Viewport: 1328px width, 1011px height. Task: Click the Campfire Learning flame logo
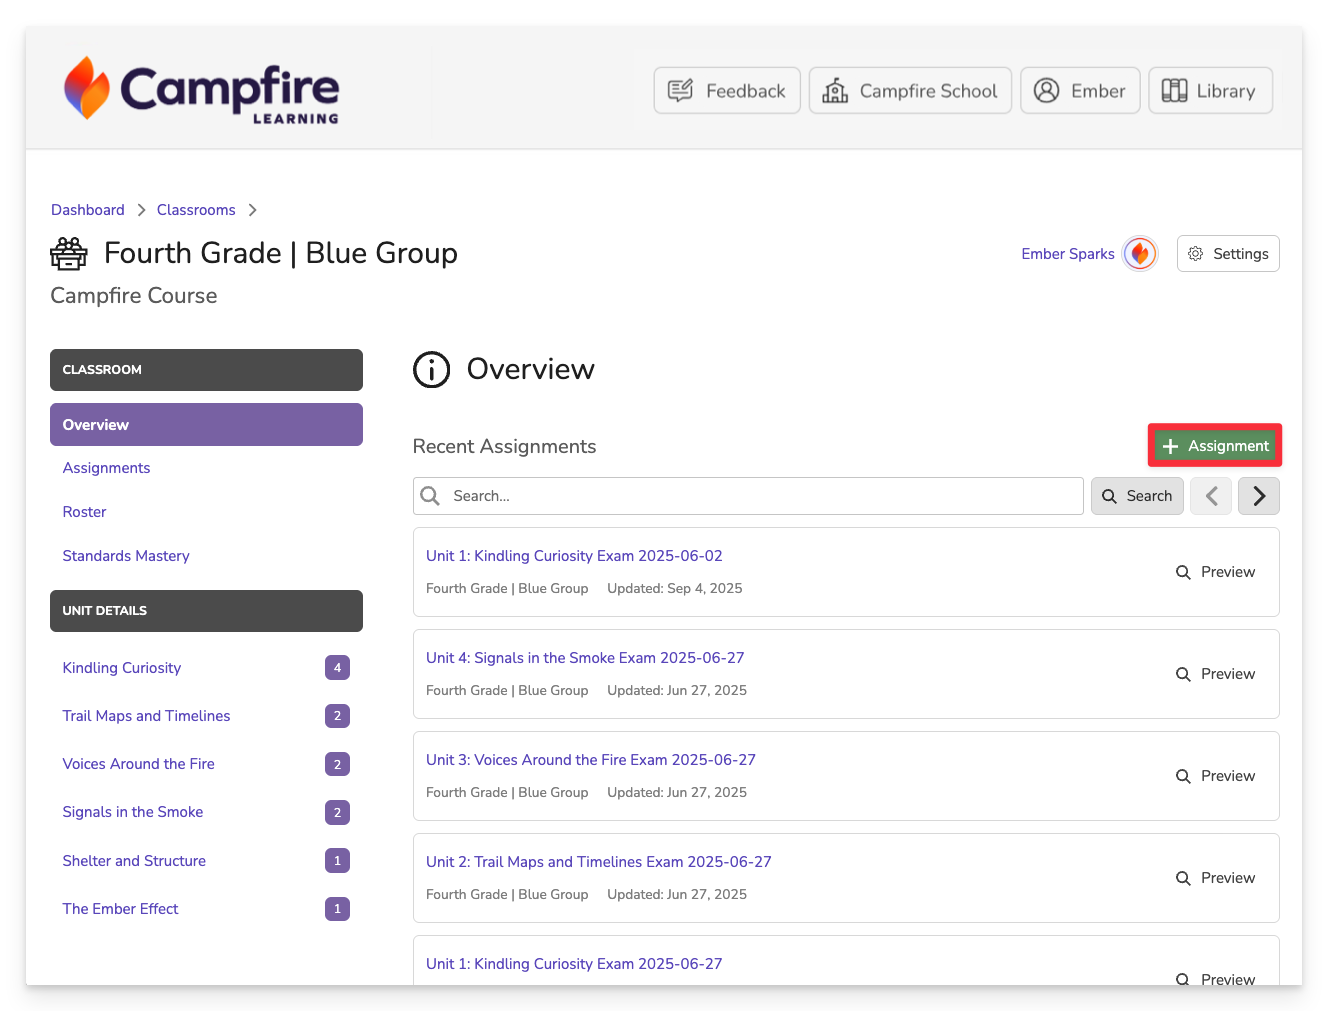point(87,89)
